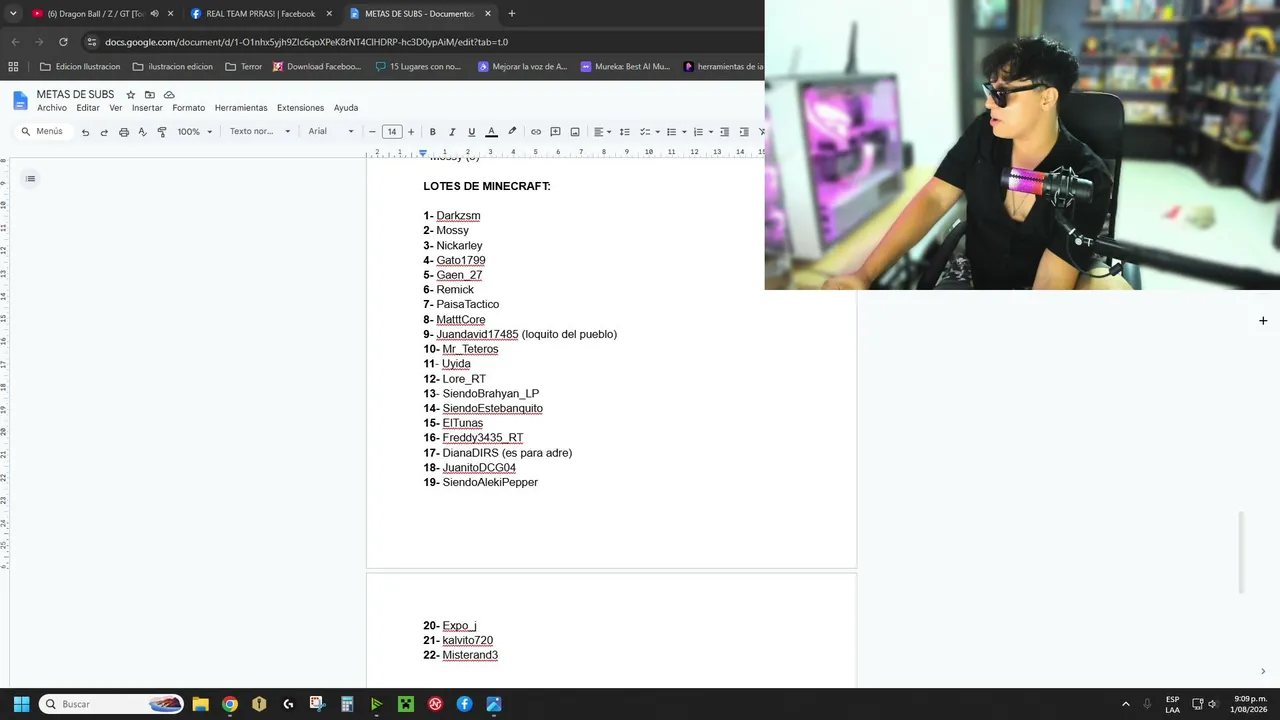Open the Minecraft creeper taskbar icon

pos(405,704)
